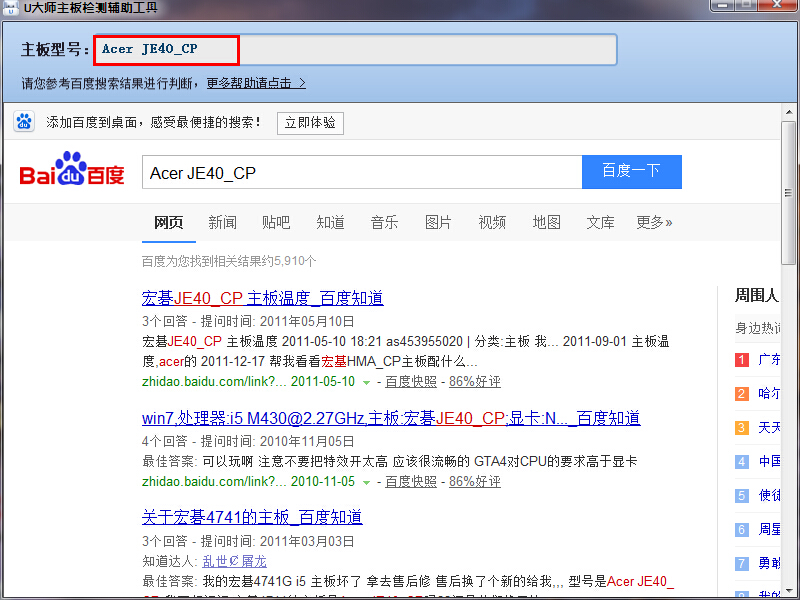Image resolution: width=800 pixels, height=600 pixels.
Task: Expand the 更多» search categories
Action: point(654,222)
